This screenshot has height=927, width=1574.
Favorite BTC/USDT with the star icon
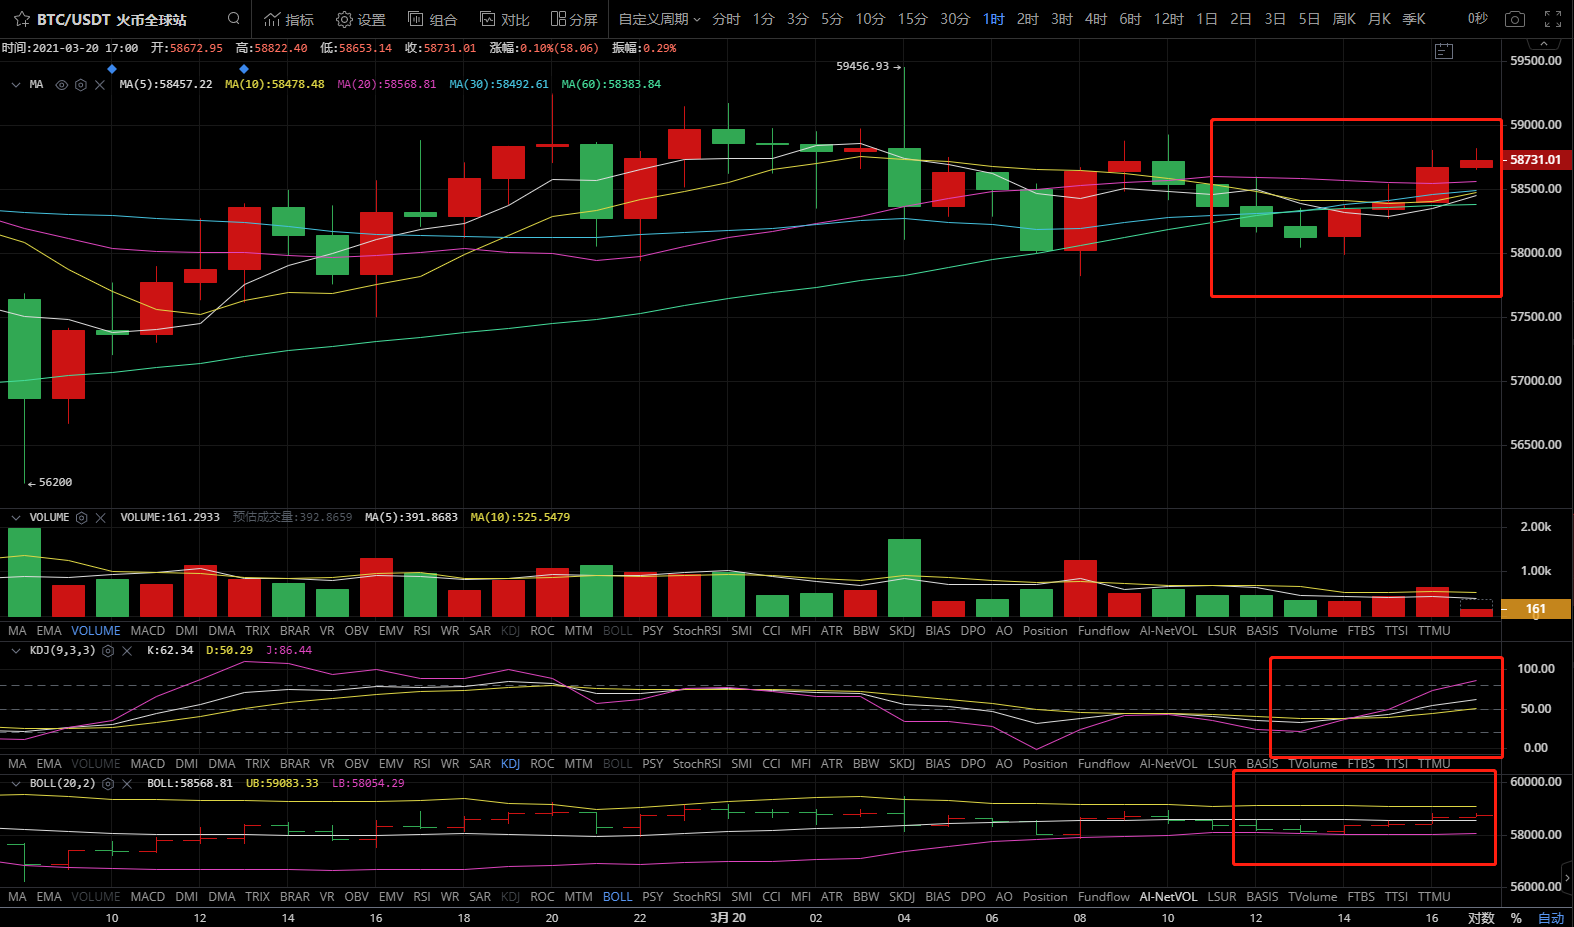[x=21, y=19]
